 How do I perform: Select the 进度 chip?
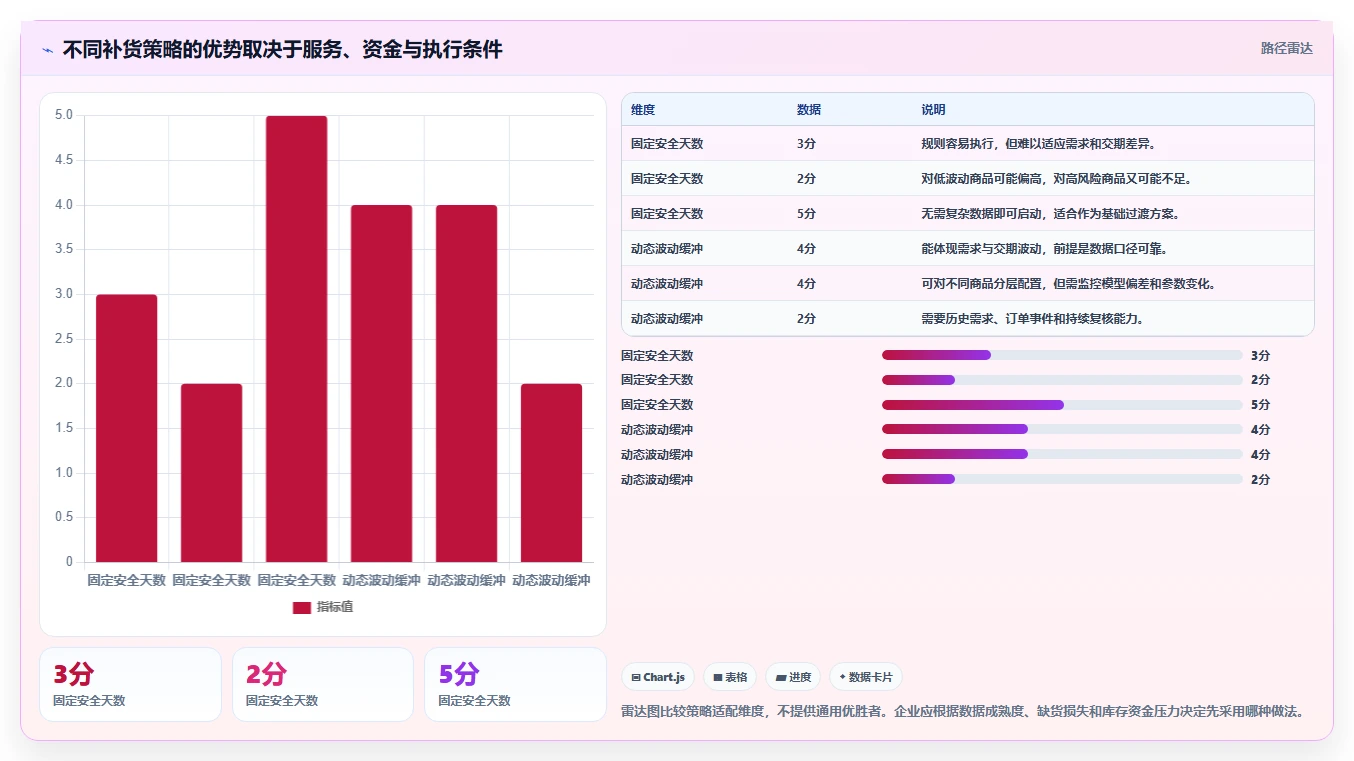[793, 677]
